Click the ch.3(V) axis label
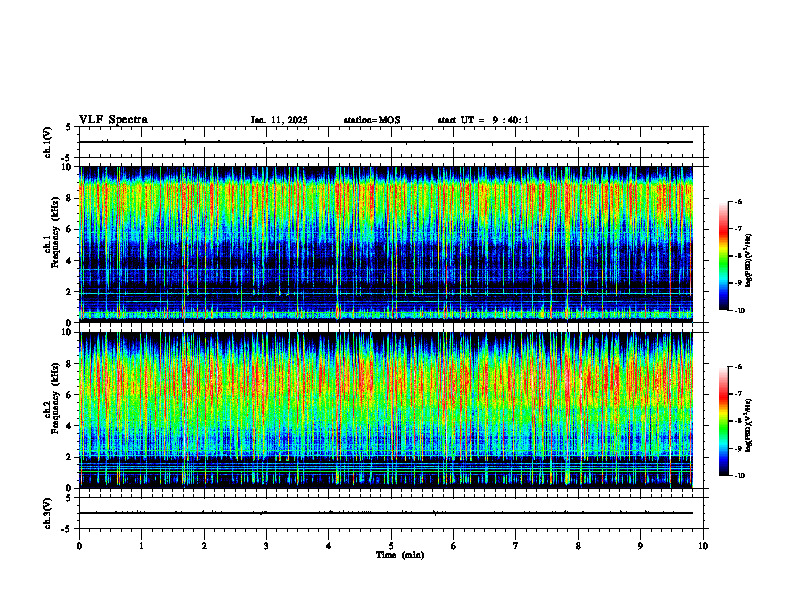Viewport: 792px width, 612px height. pyautogui.click(x=48, y=513)
